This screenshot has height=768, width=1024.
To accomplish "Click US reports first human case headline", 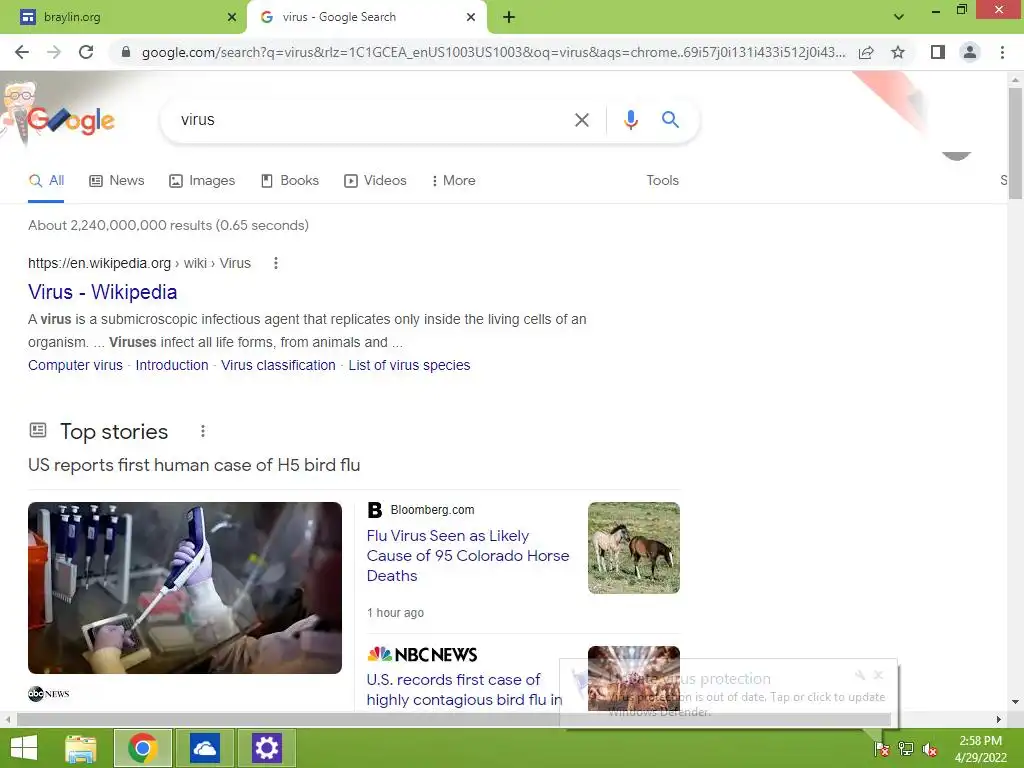I will pos(194,465).
